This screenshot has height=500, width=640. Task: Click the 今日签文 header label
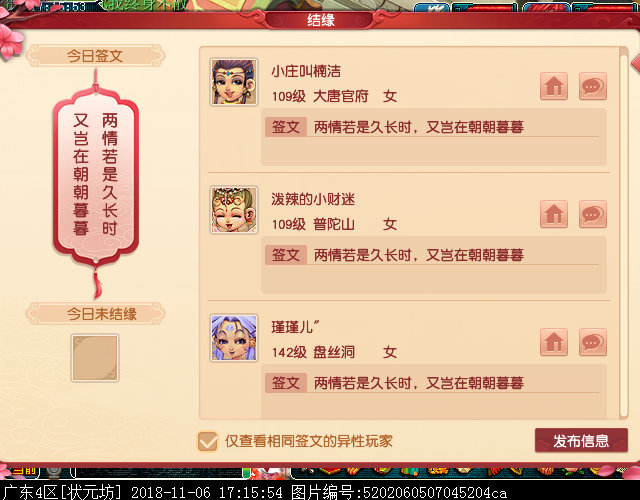pyautogui.click(x=95, y=56)
